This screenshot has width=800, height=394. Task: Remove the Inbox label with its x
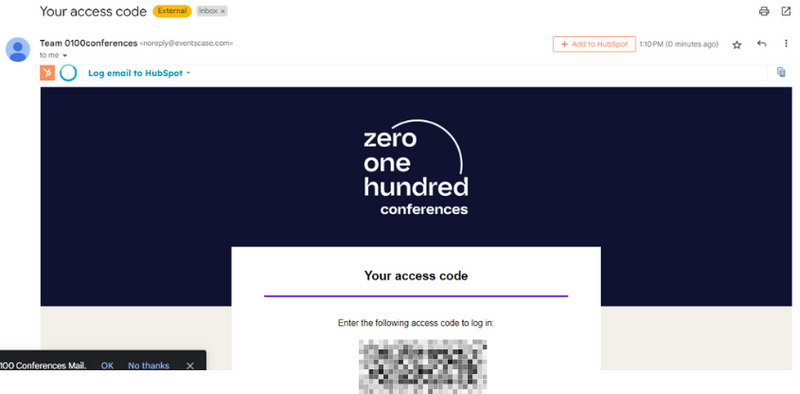(223, 11)
